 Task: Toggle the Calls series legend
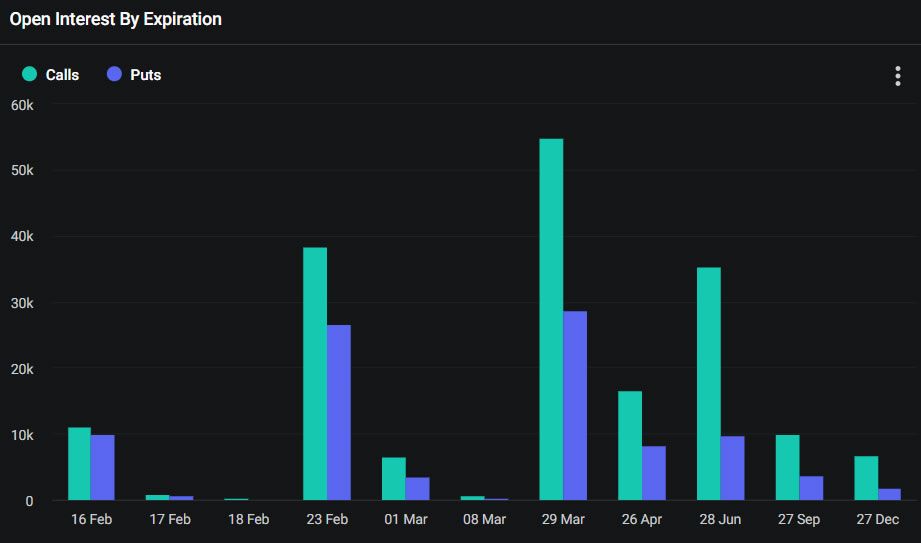pyautogui.click(x=51, y=75)
